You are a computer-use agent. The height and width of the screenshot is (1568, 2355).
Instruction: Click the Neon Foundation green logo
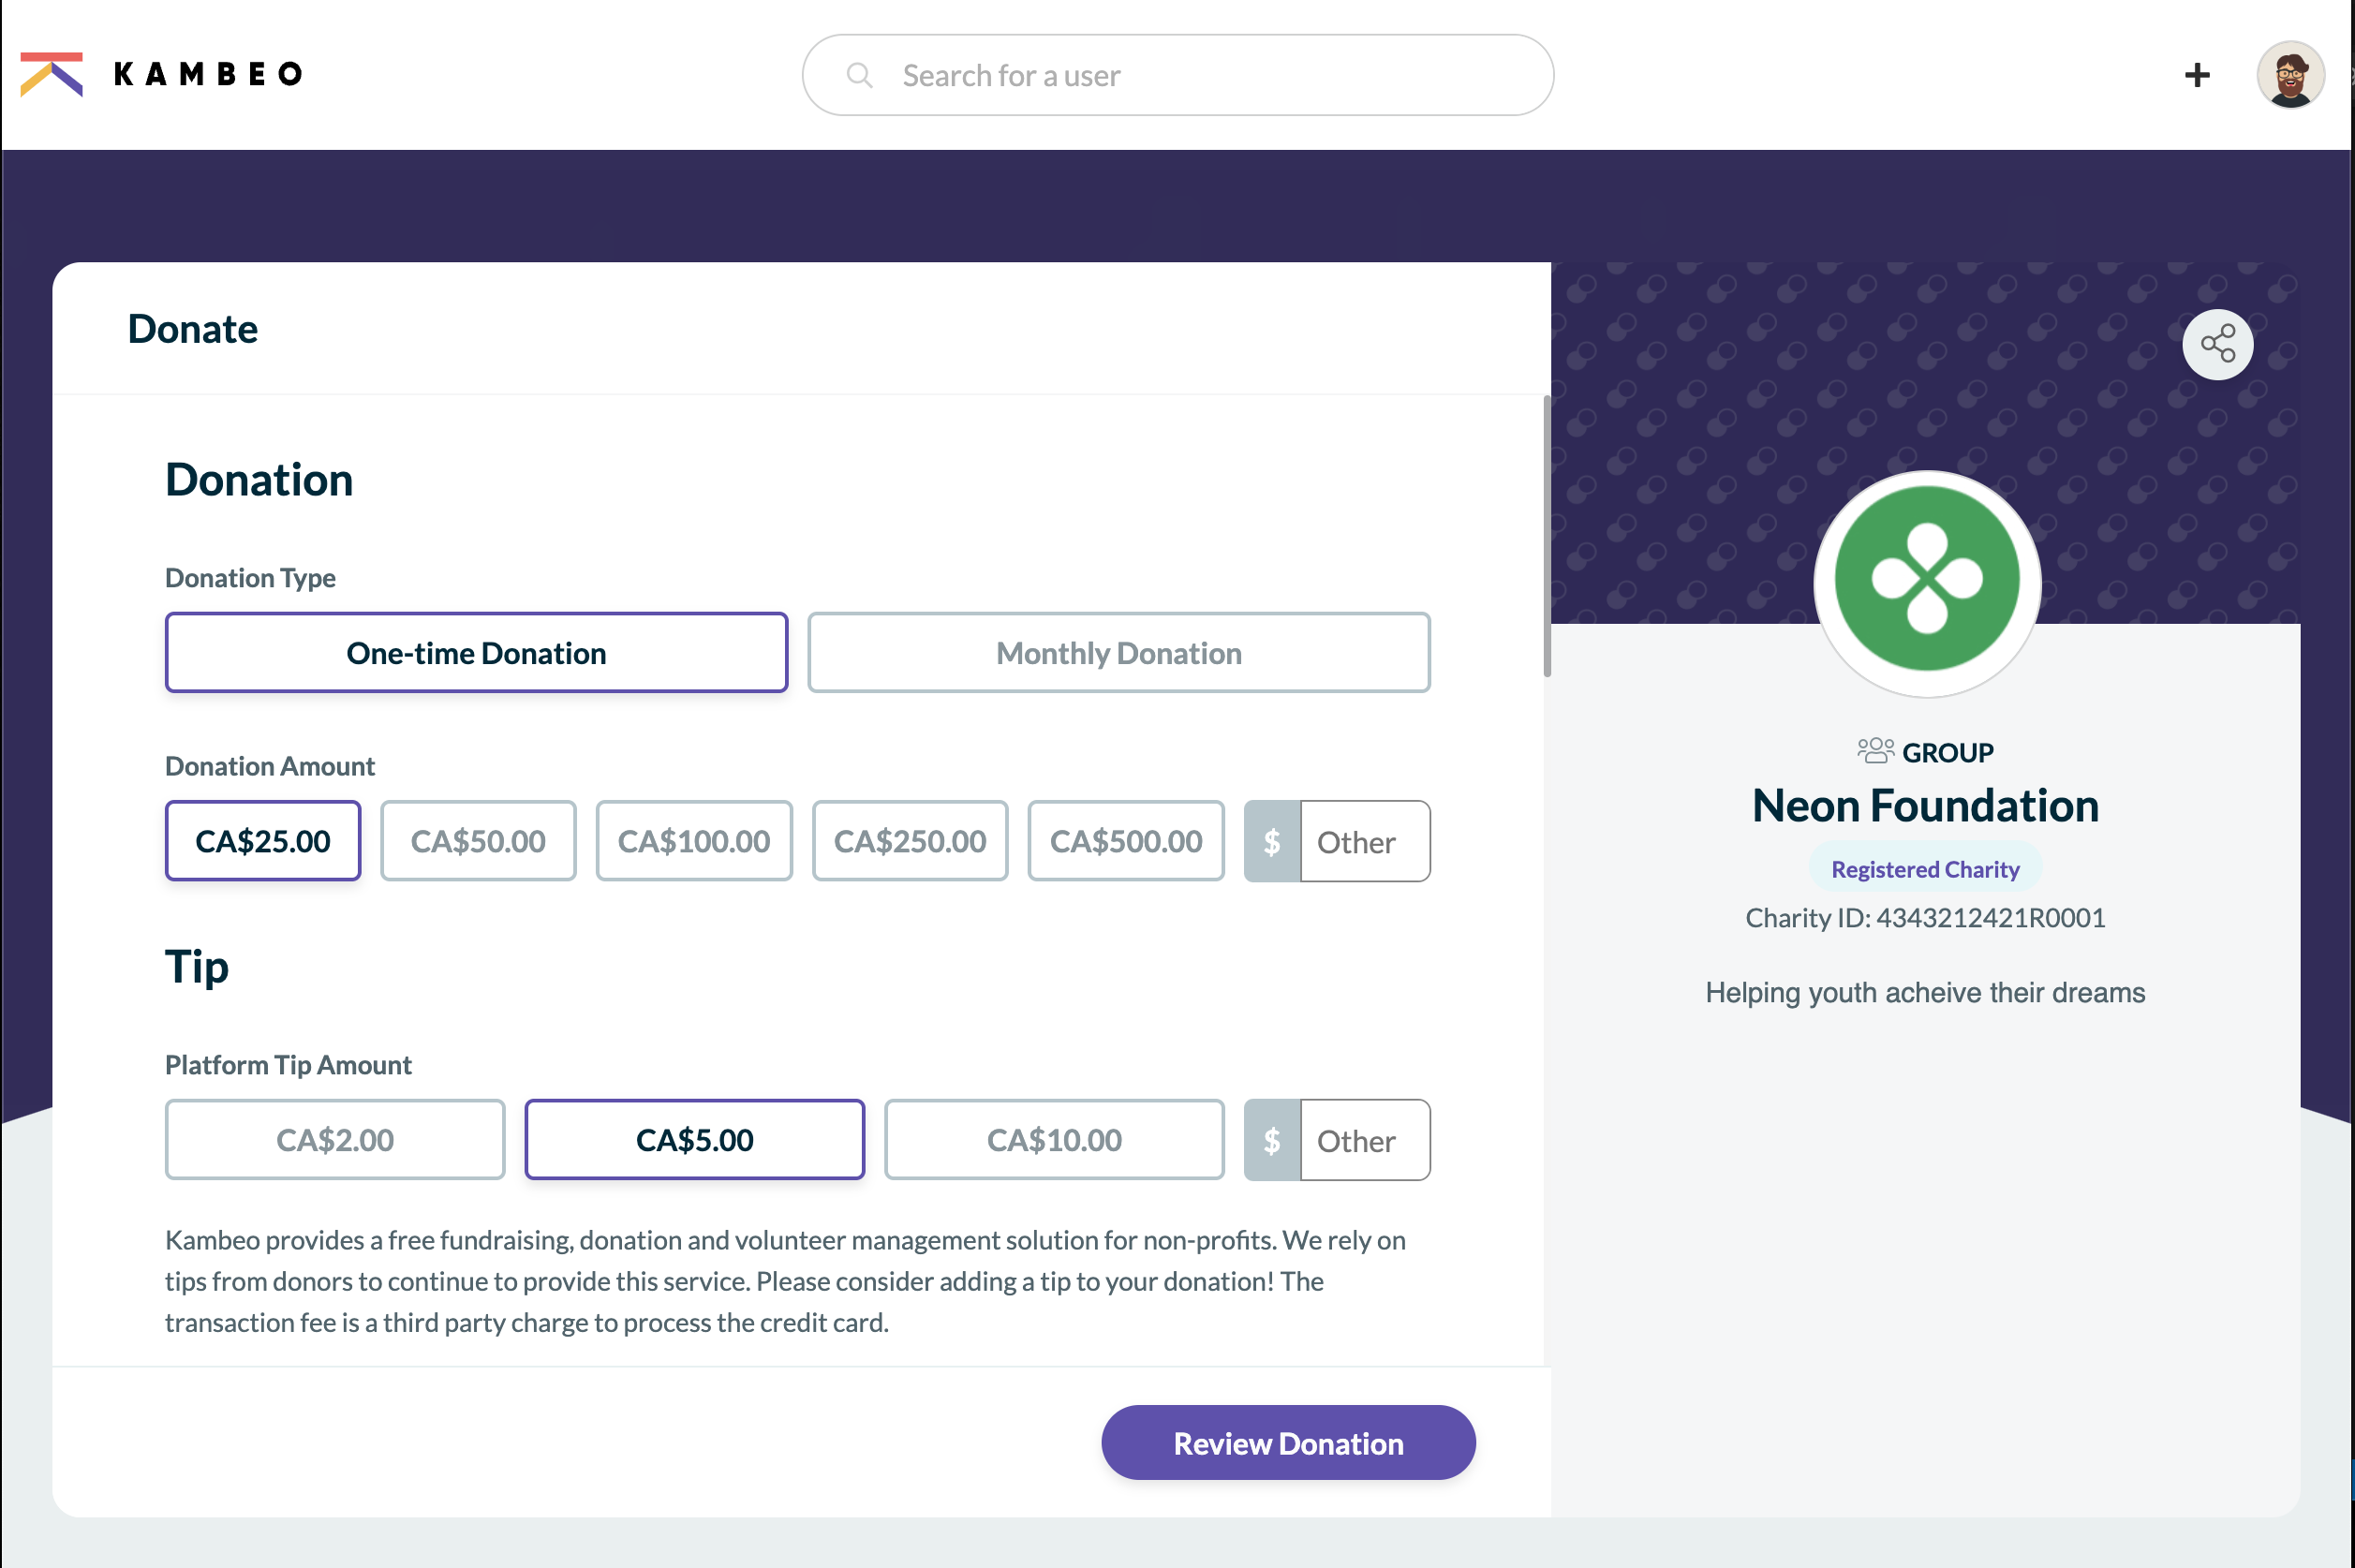point(1926,580)
